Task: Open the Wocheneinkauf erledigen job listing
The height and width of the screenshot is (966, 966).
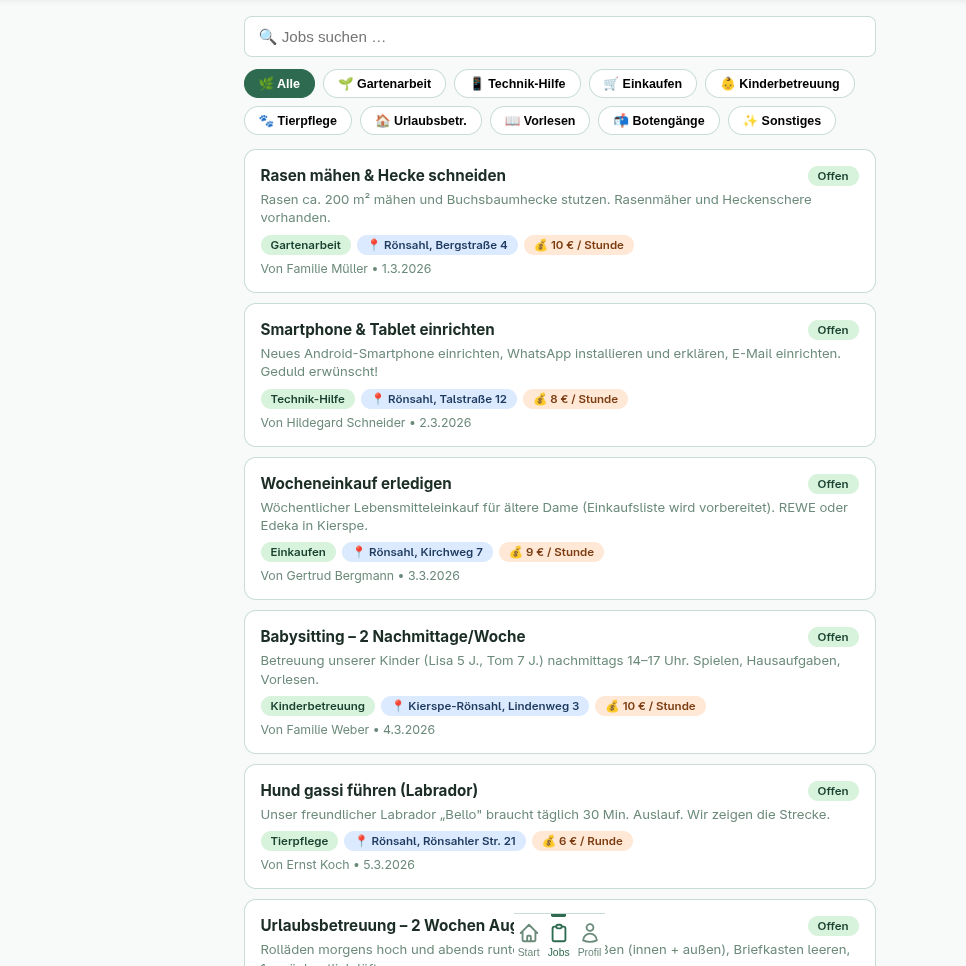Action: (356, 484)
